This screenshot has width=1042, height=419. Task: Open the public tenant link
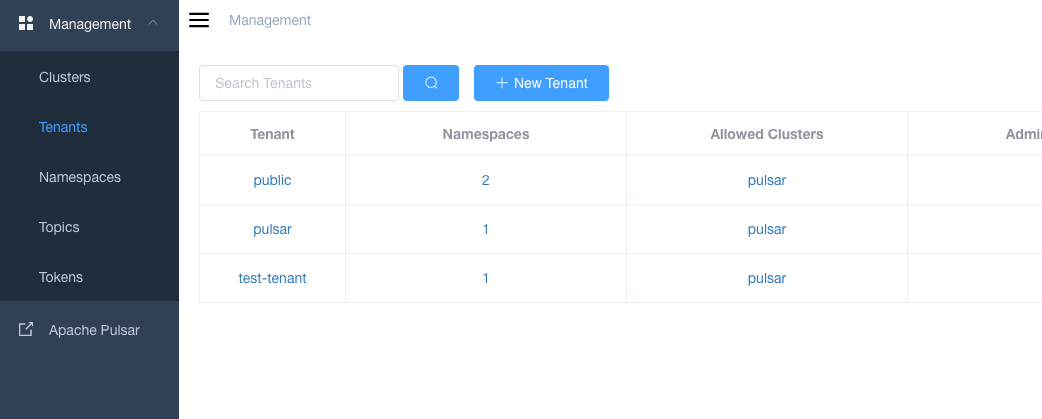click(x=272, y=180)
